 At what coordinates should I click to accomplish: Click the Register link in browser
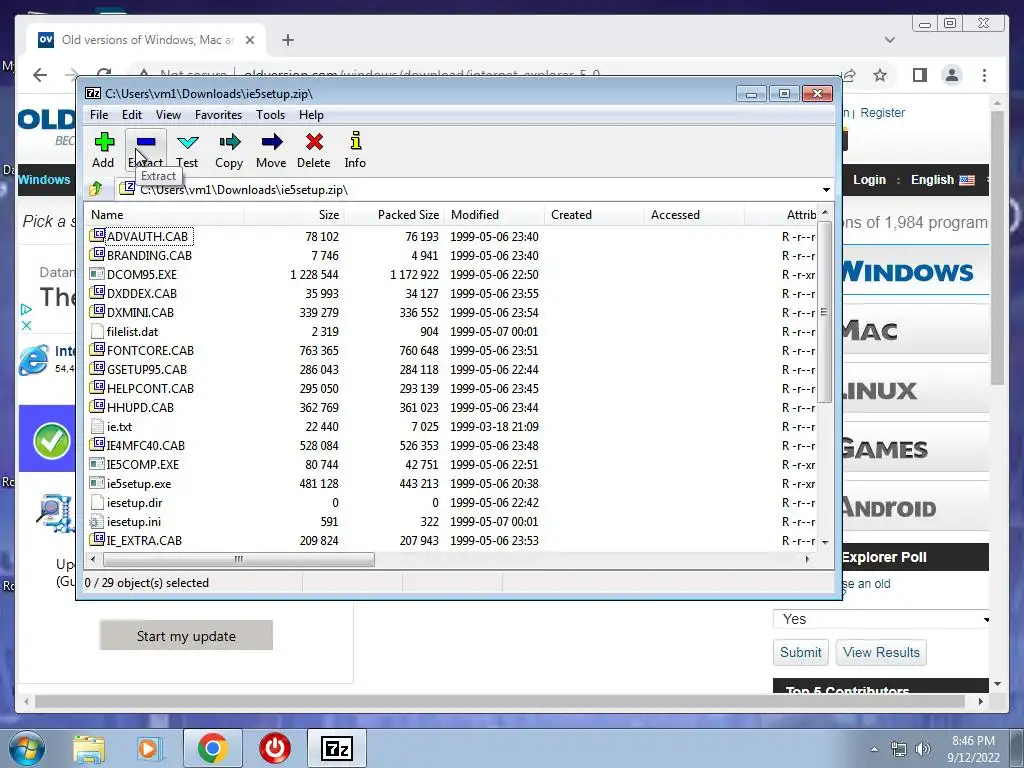[882, 113]
